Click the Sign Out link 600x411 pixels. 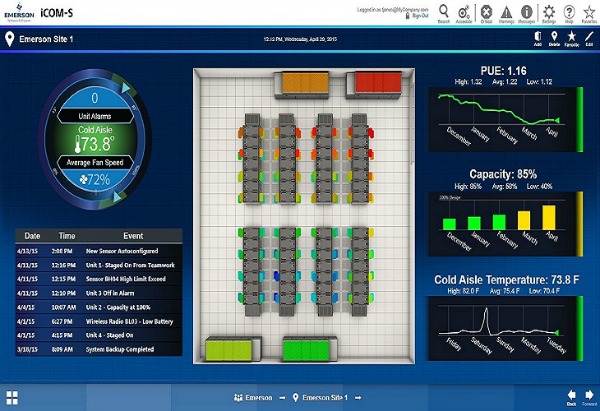420,16
